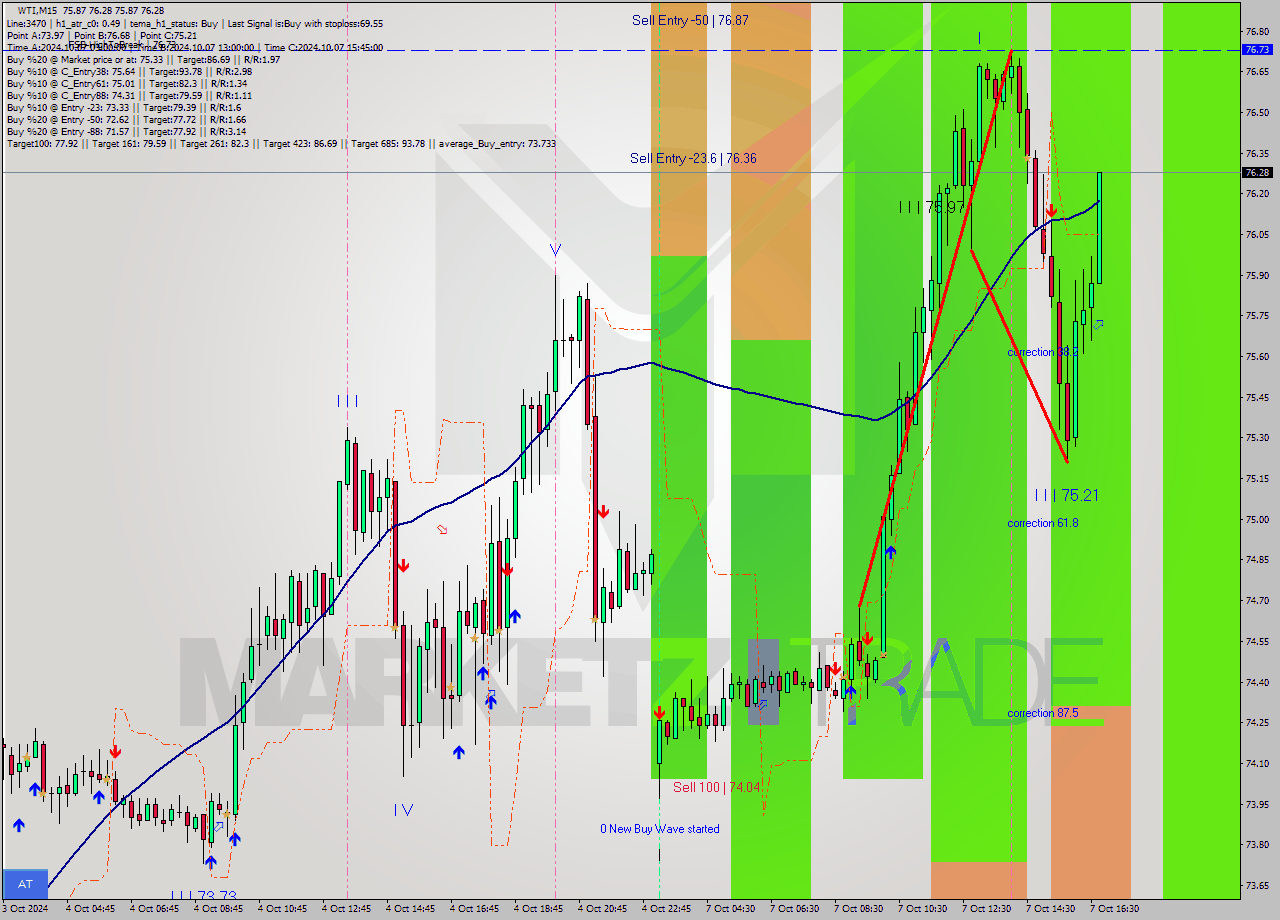The height and width of the screenshot is (920, 1280).
Task: Click the Target100: 77.92 summary line
Action: pyautogui.click(x=281, y=144)
